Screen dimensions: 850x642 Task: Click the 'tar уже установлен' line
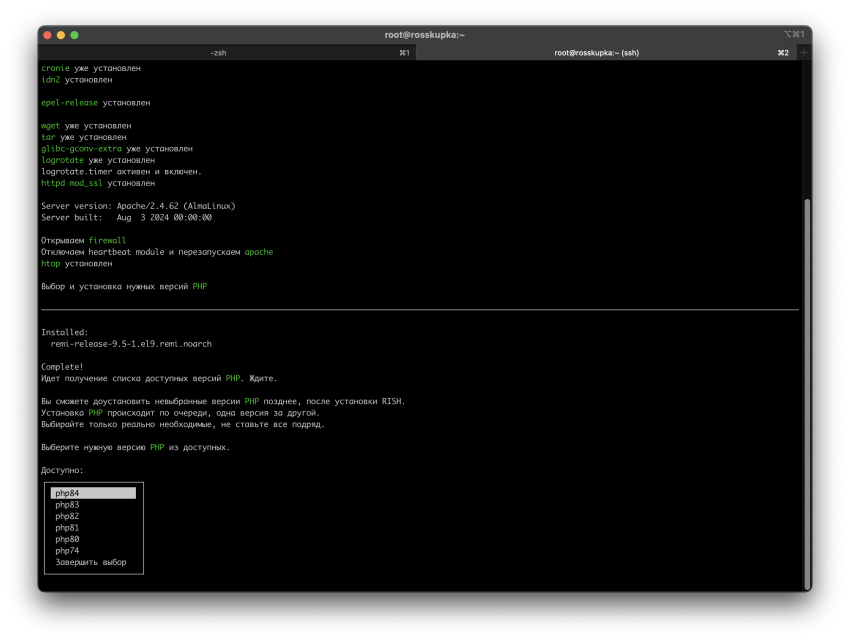[x=83, y=137]
